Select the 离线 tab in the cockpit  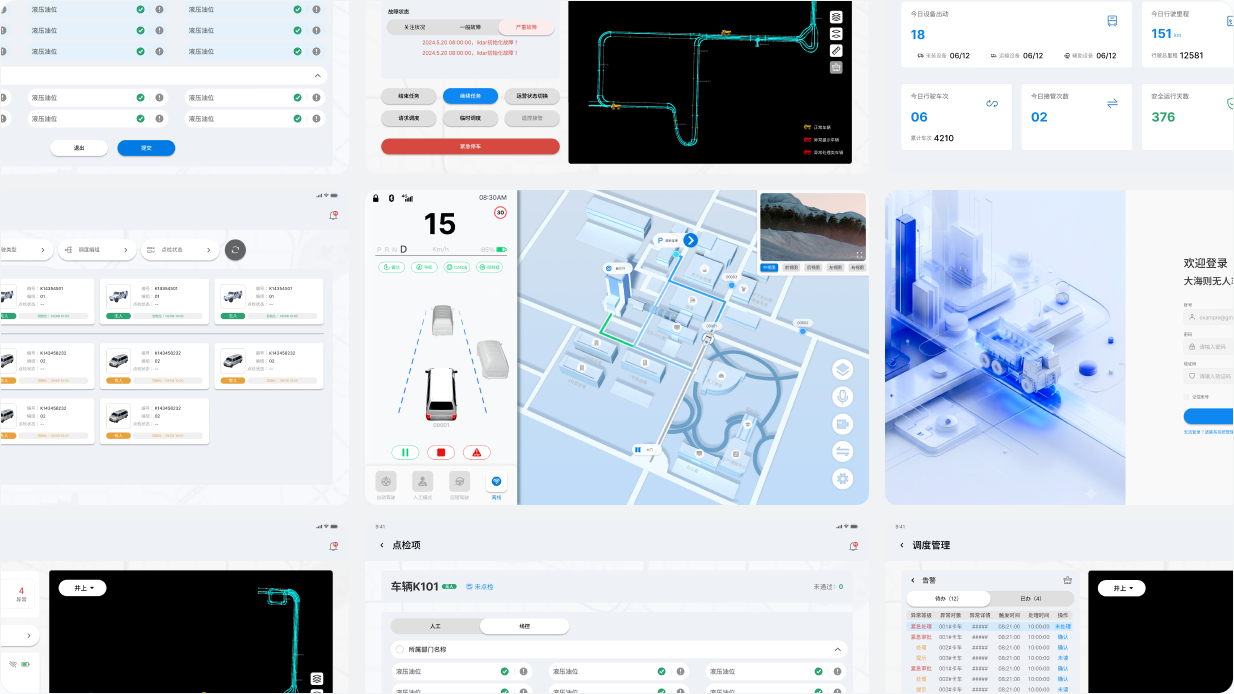[496, 485]
